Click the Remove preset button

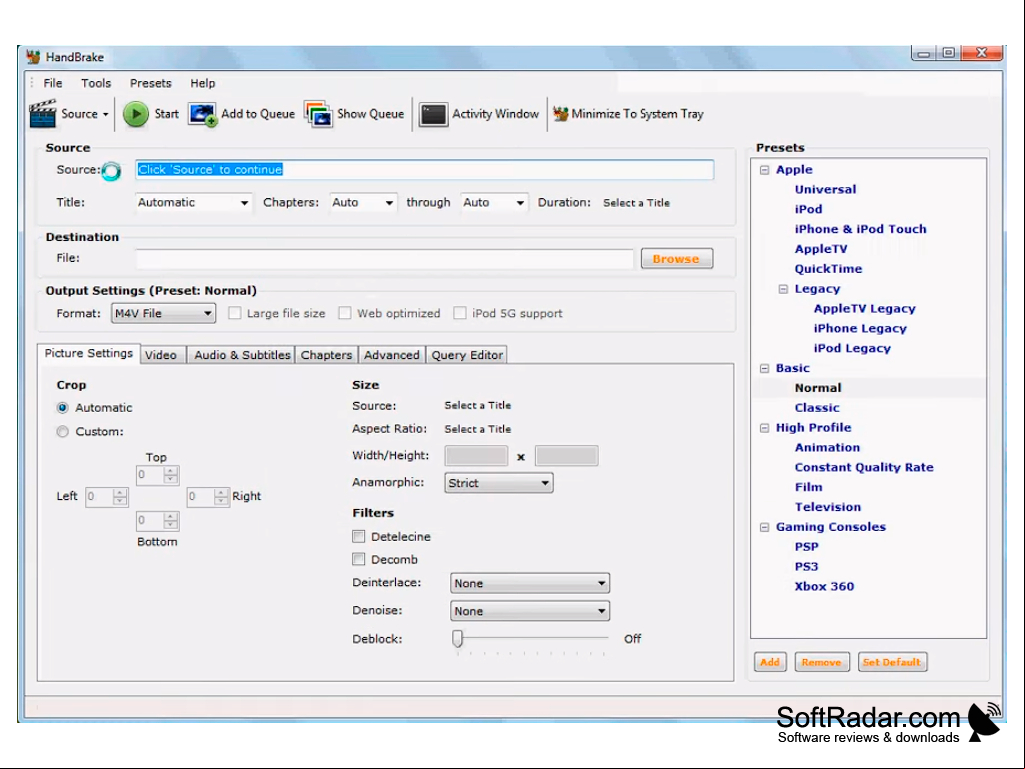pyautogui.click(x=822, y=662)
